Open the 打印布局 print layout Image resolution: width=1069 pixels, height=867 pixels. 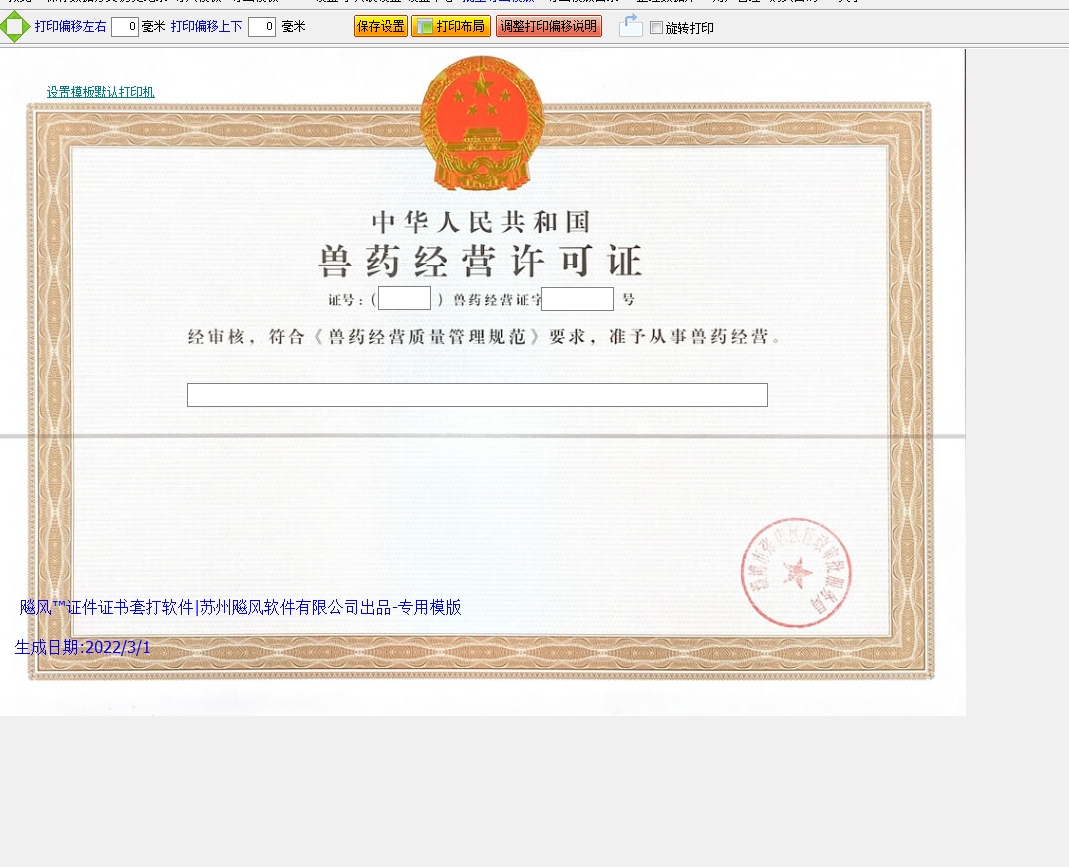point(451,27)
